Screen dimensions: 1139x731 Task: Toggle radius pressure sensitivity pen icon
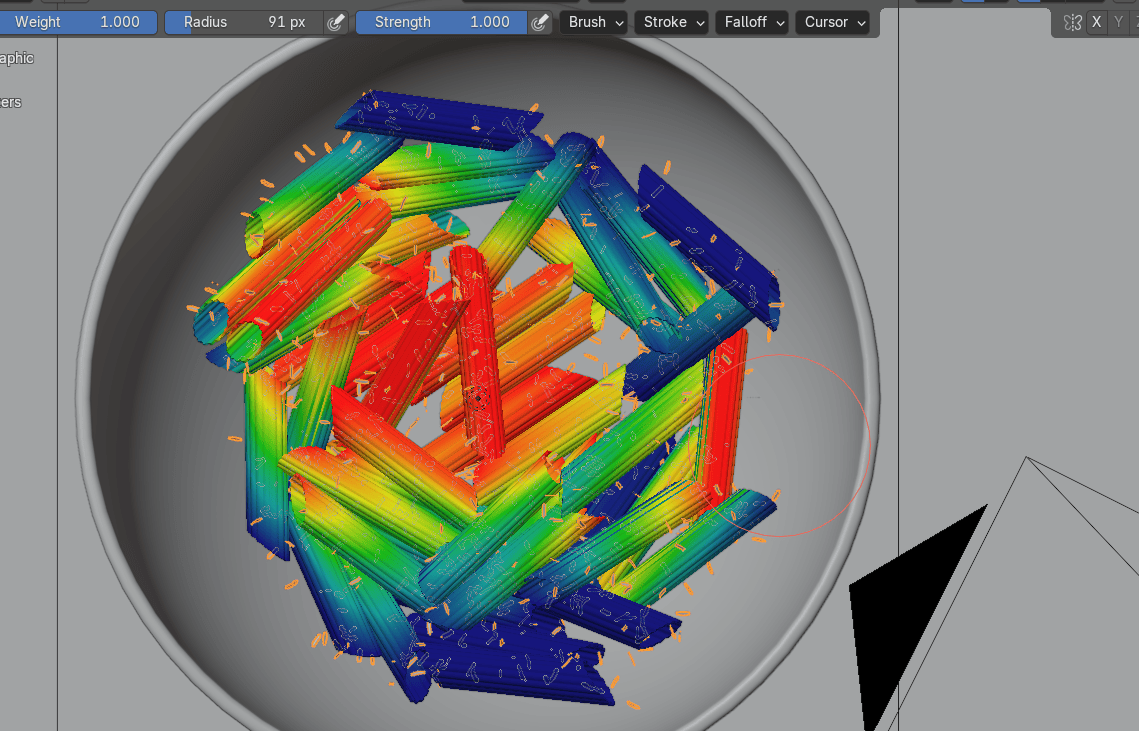point(337,22)
